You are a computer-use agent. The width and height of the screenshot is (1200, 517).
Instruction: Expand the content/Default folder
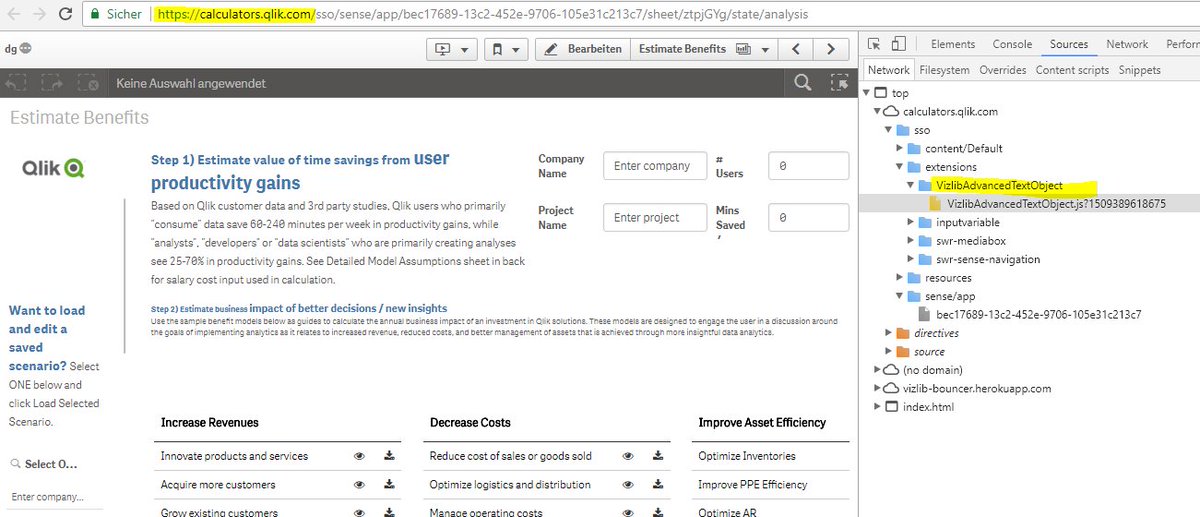[x=900, y=149]
